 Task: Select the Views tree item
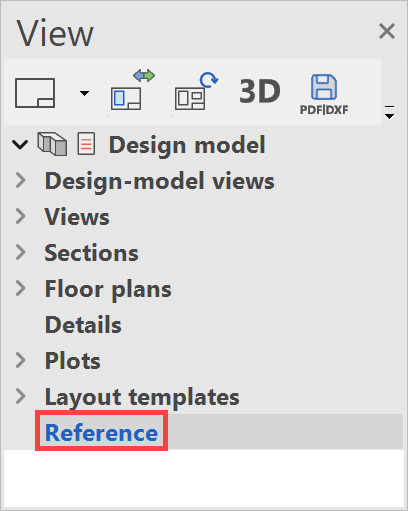pyautogui.click(x=77, y=217)
